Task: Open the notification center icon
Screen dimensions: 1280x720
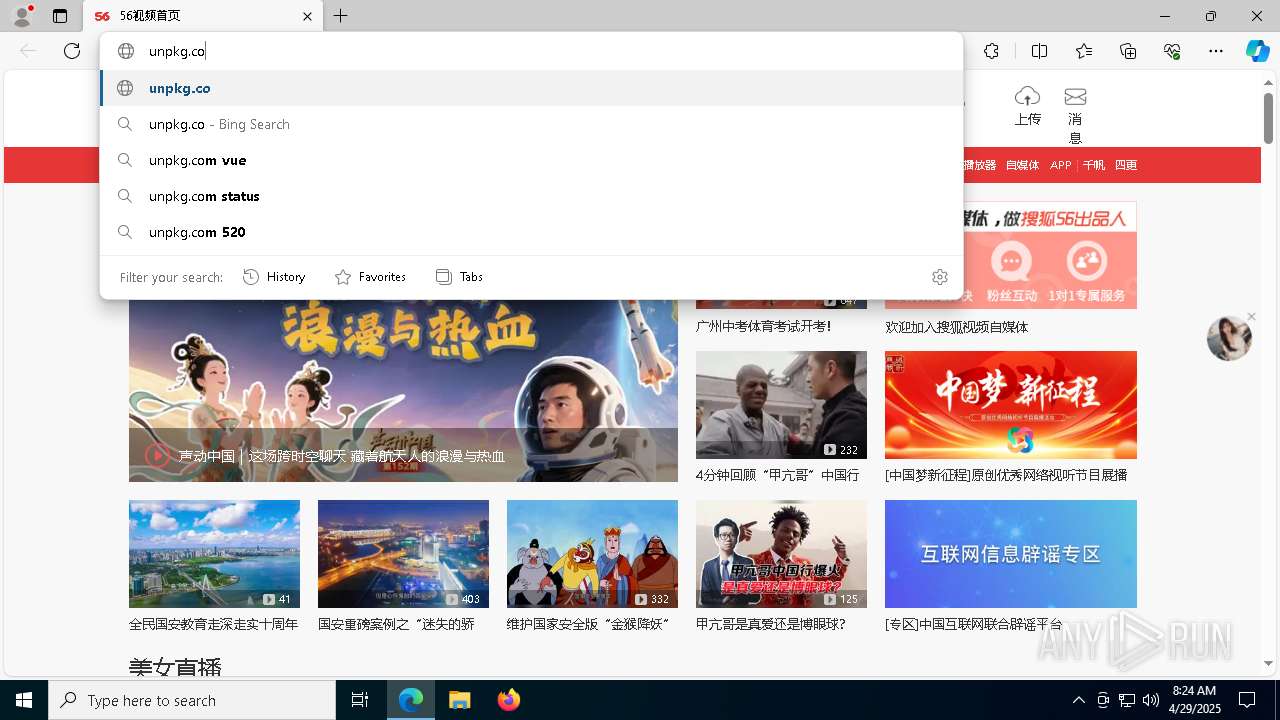Action: [1247, 700]
